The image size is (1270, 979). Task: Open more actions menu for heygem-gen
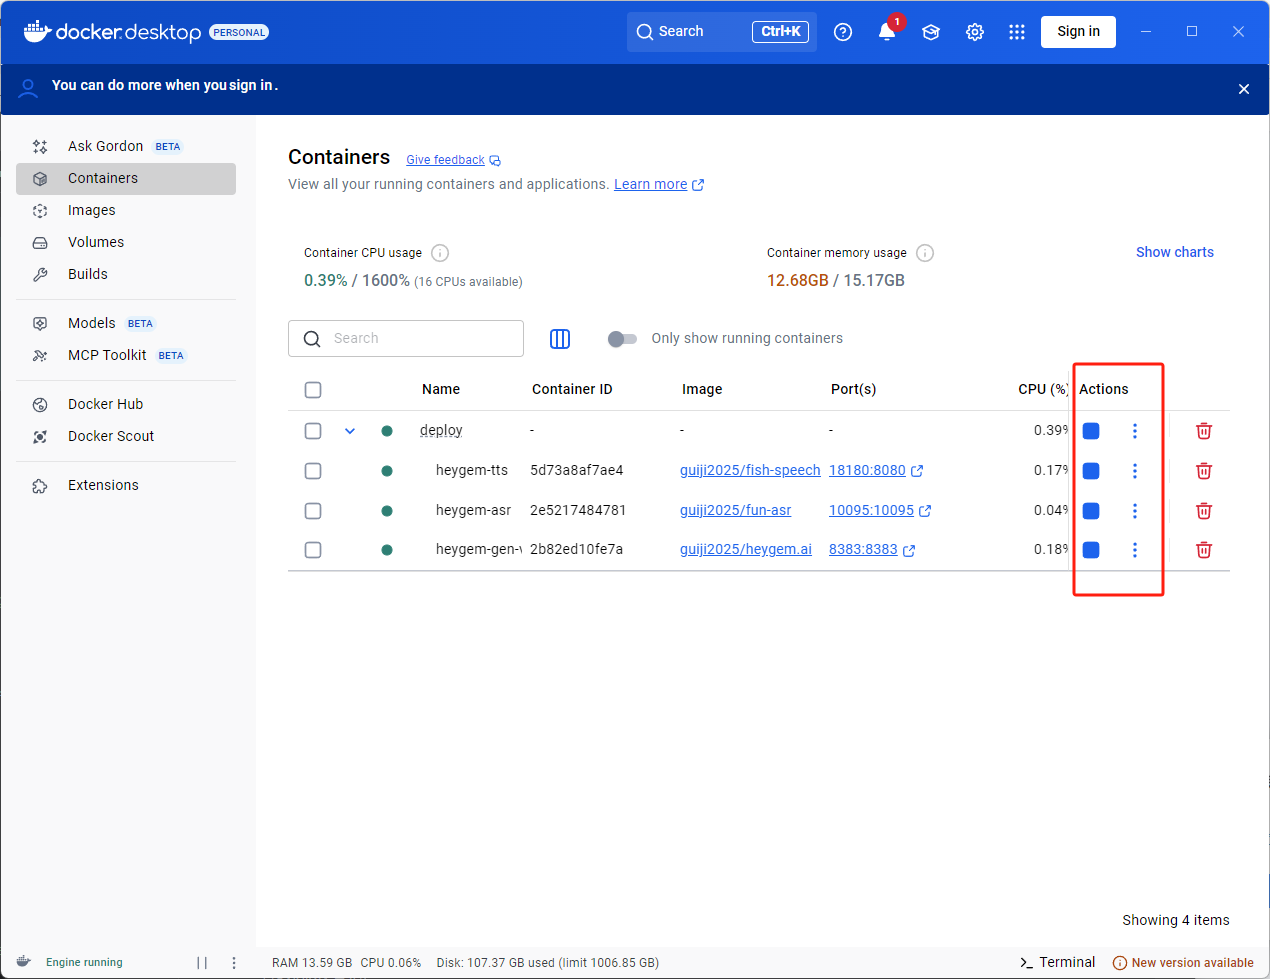(x=1134, y=550)
